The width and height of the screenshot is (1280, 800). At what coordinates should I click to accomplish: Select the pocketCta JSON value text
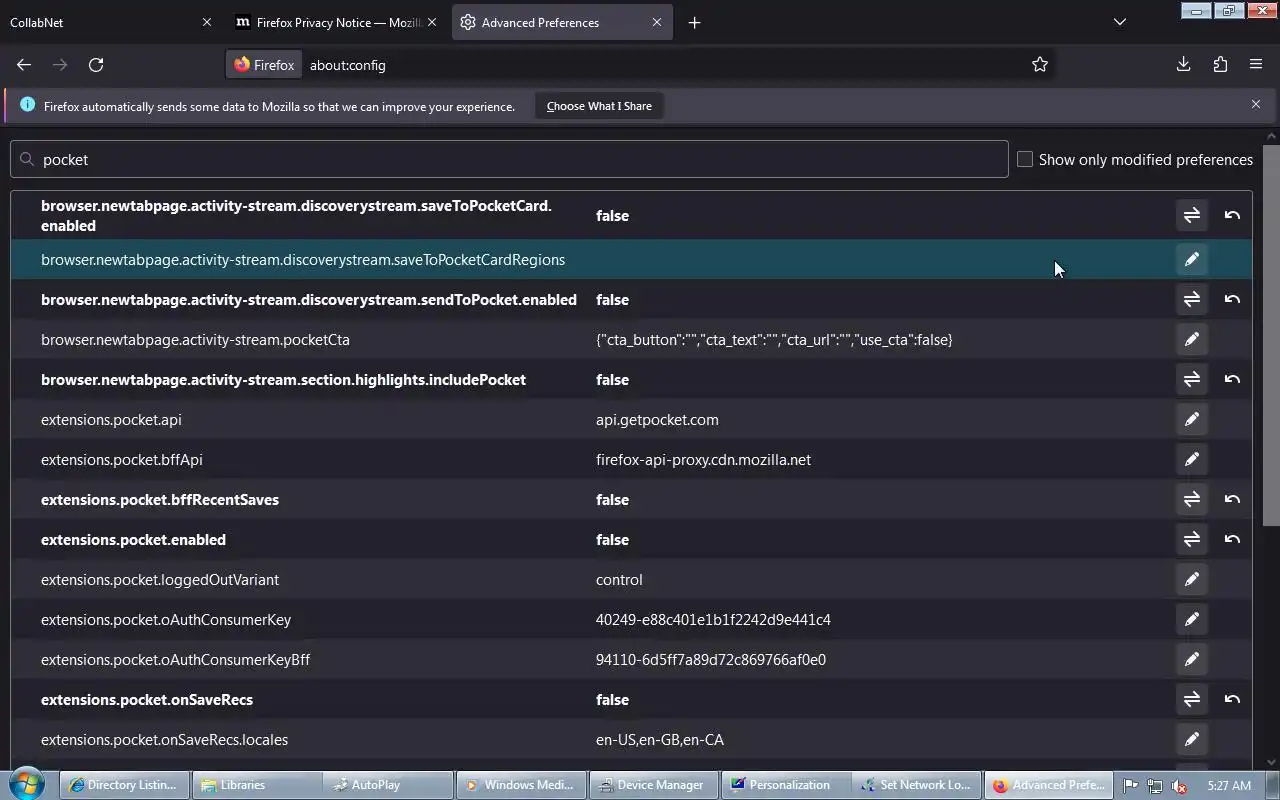pyautogui.click(x=774, y=340)
